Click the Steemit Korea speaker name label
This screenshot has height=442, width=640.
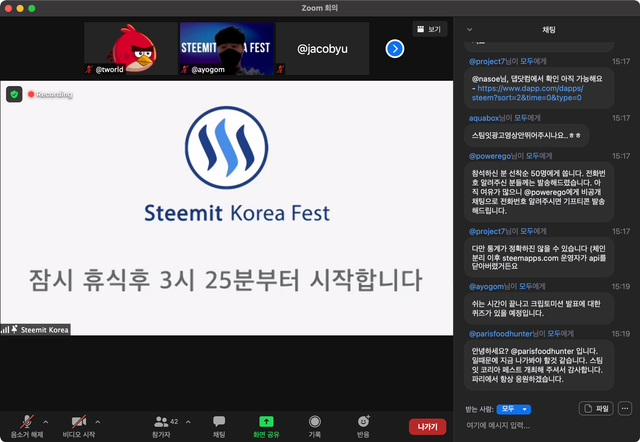44,330
